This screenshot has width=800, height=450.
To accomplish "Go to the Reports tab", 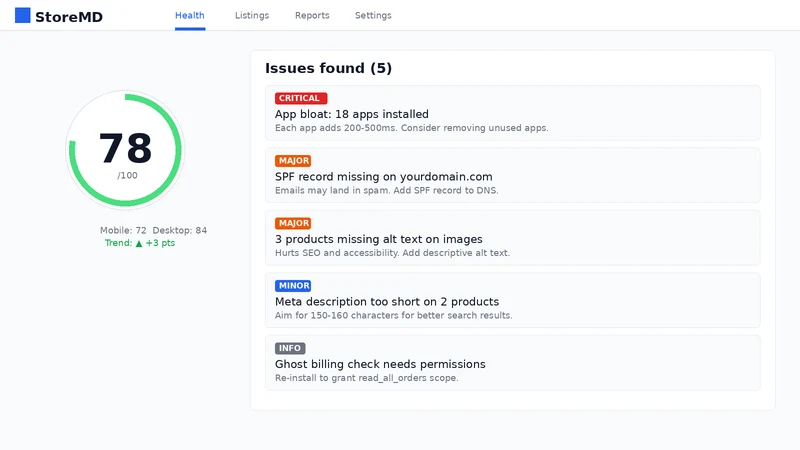I will click(x=312, y=15).
